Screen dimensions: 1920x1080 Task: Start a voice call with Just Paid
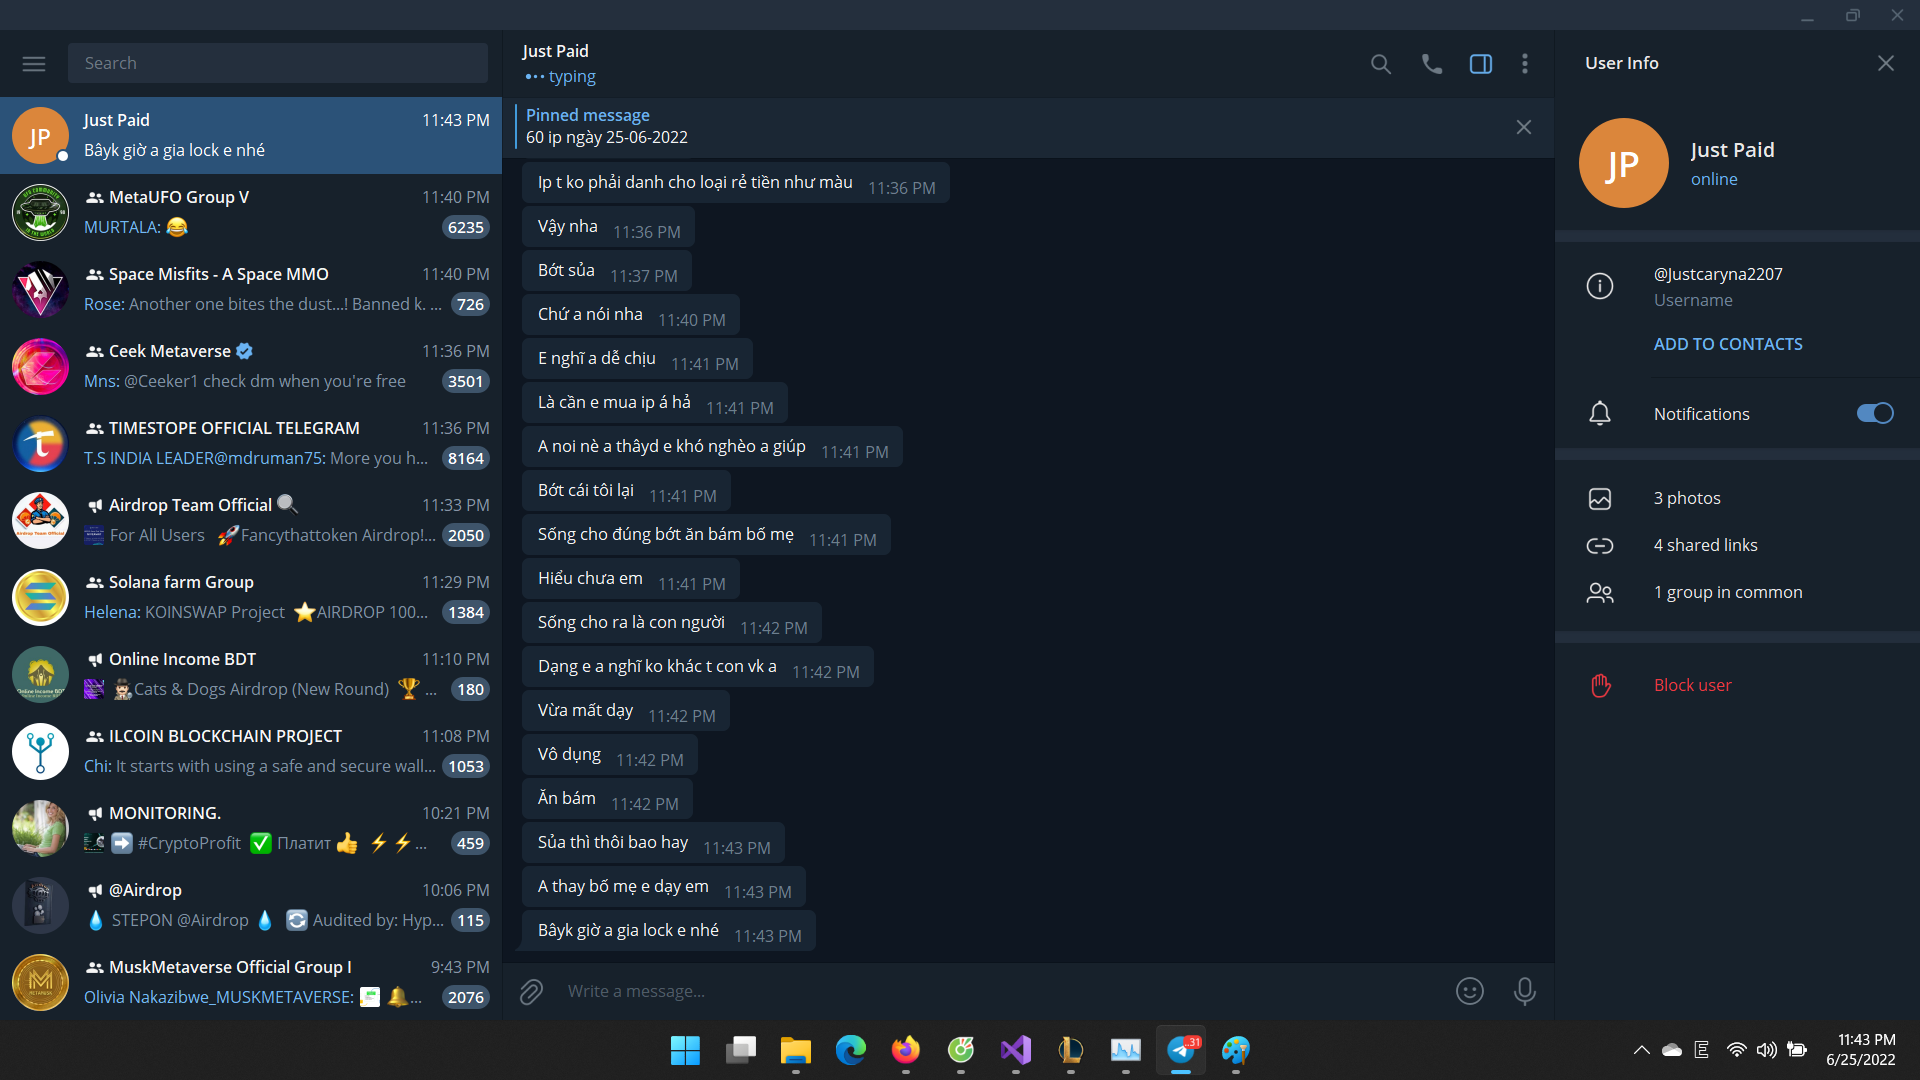click(x=1431, y=64)
